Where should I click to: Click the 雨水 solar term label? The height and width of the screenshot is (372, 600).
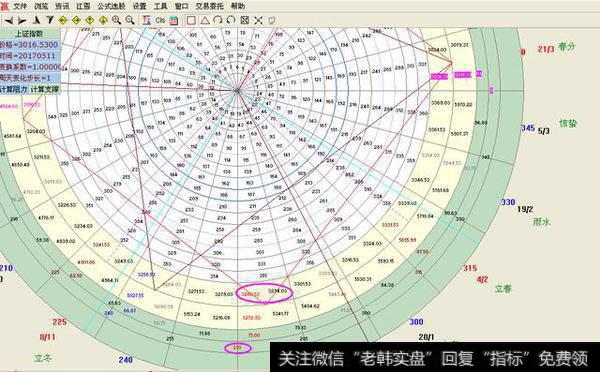541,222
